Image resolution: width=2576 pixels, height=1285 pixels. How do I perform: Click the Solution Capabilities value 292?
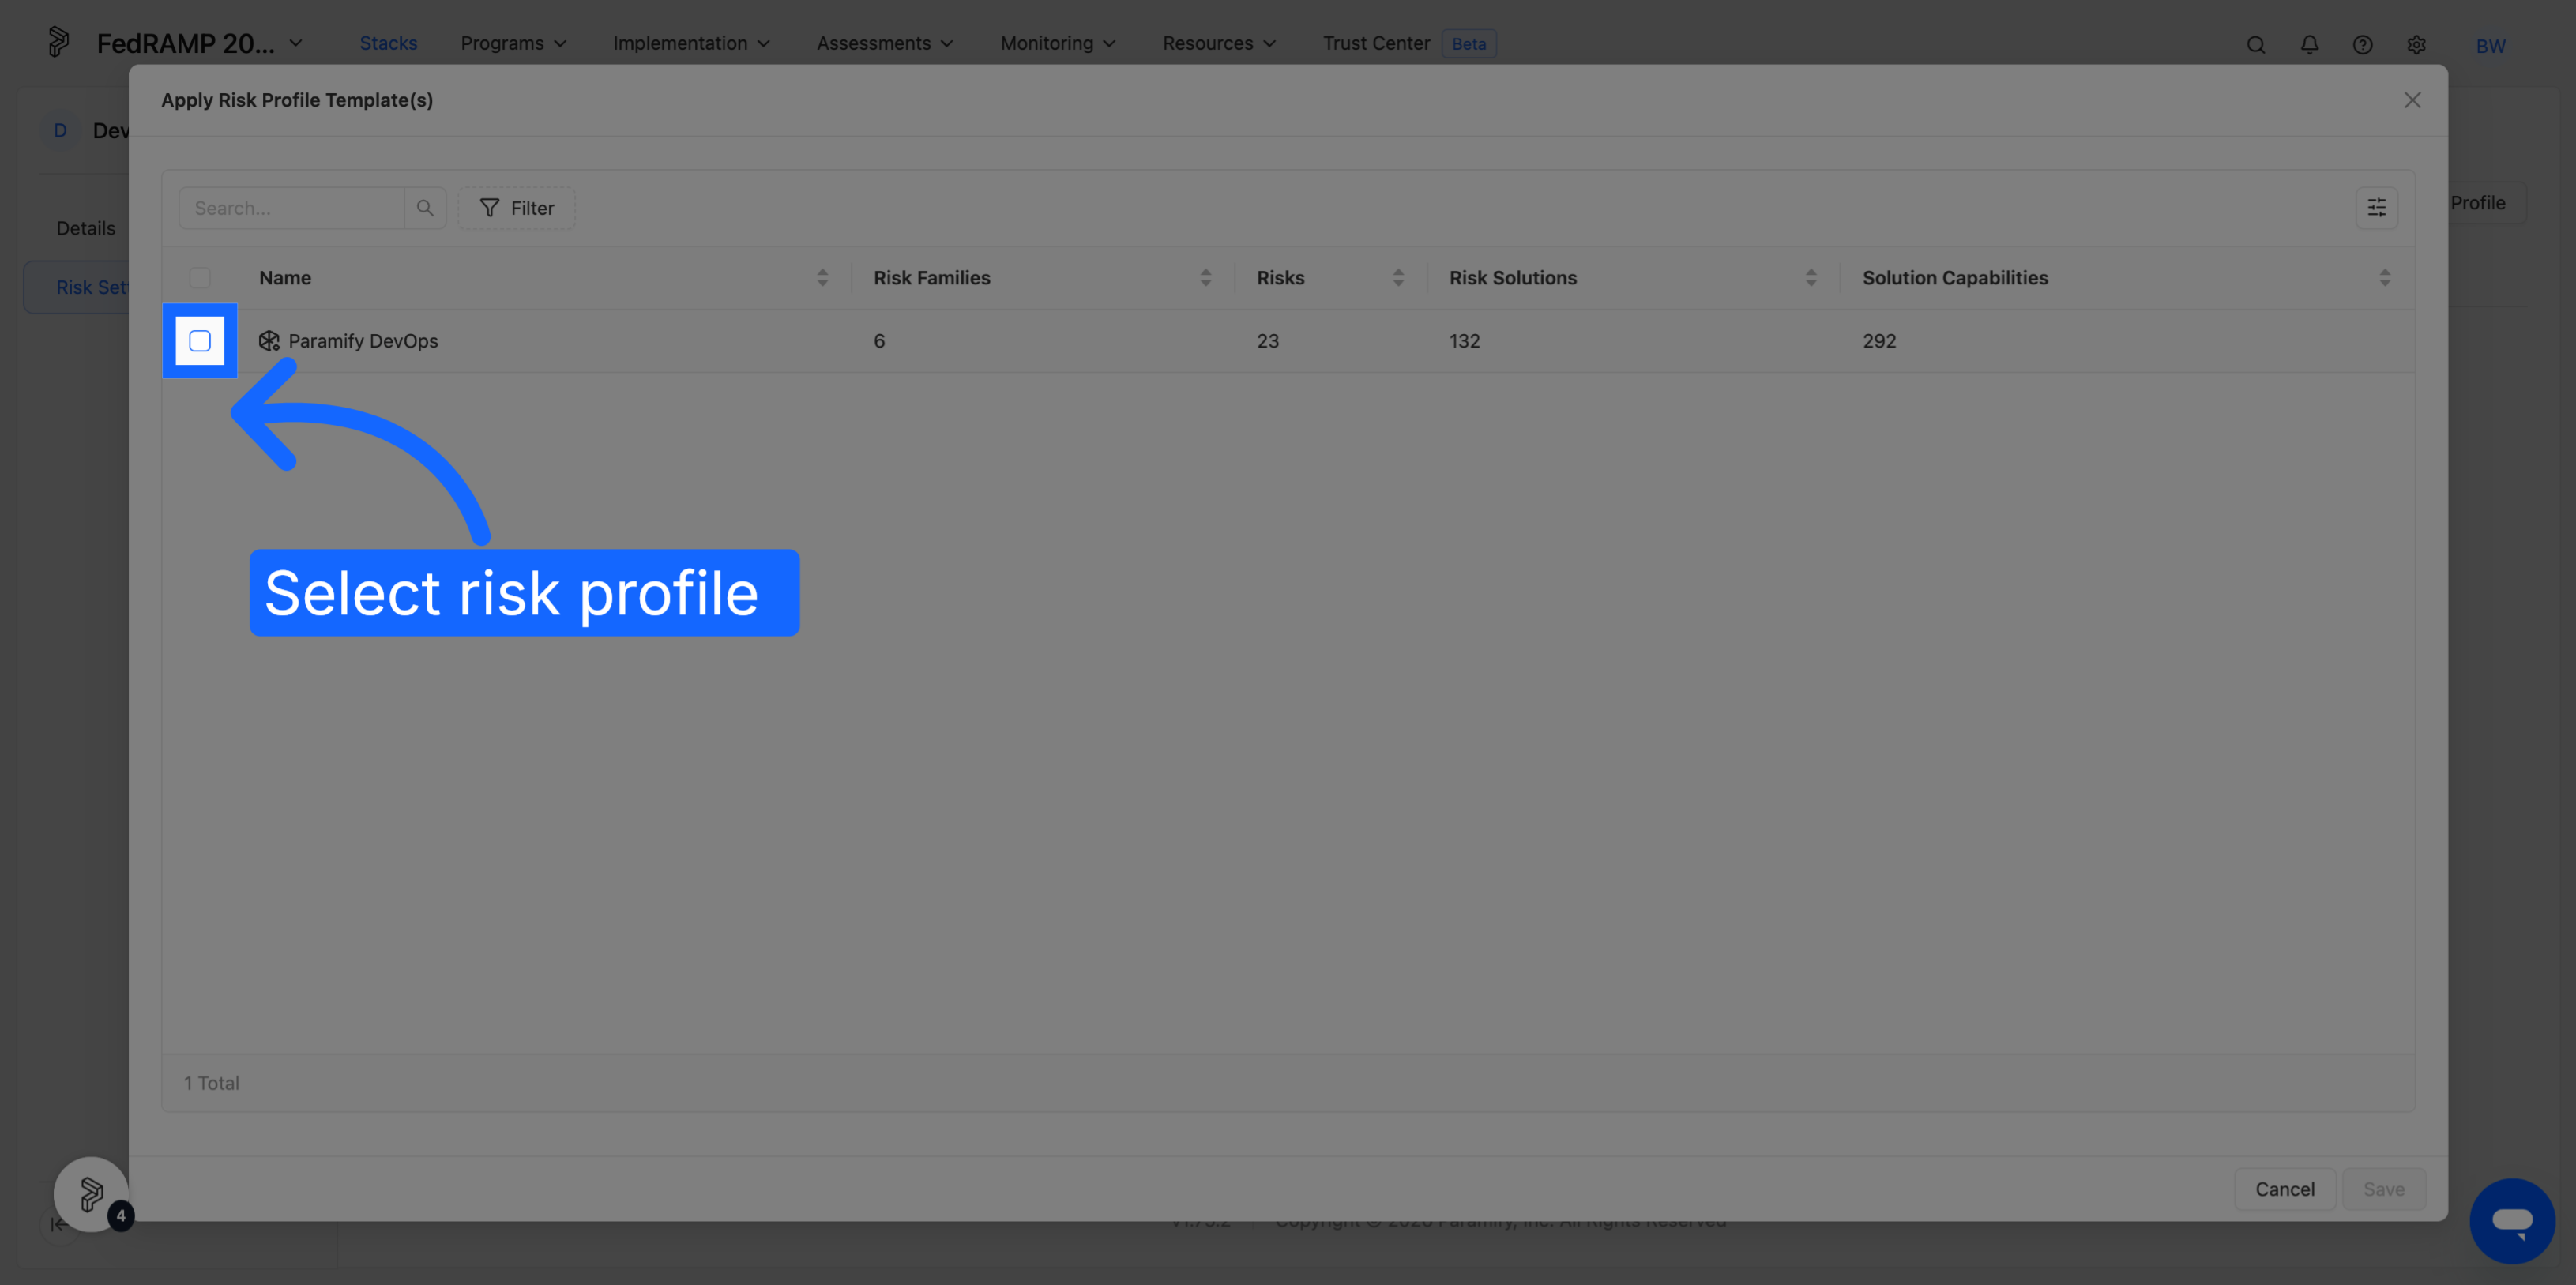click(1879, 341)
